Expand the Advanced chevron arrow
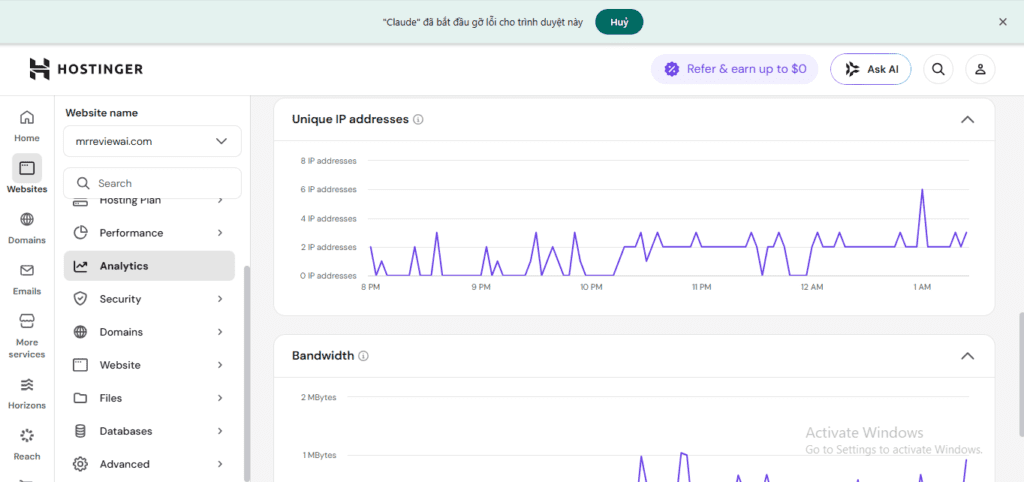Viewport: 1024px width, 482px height. tap(220, 464)
